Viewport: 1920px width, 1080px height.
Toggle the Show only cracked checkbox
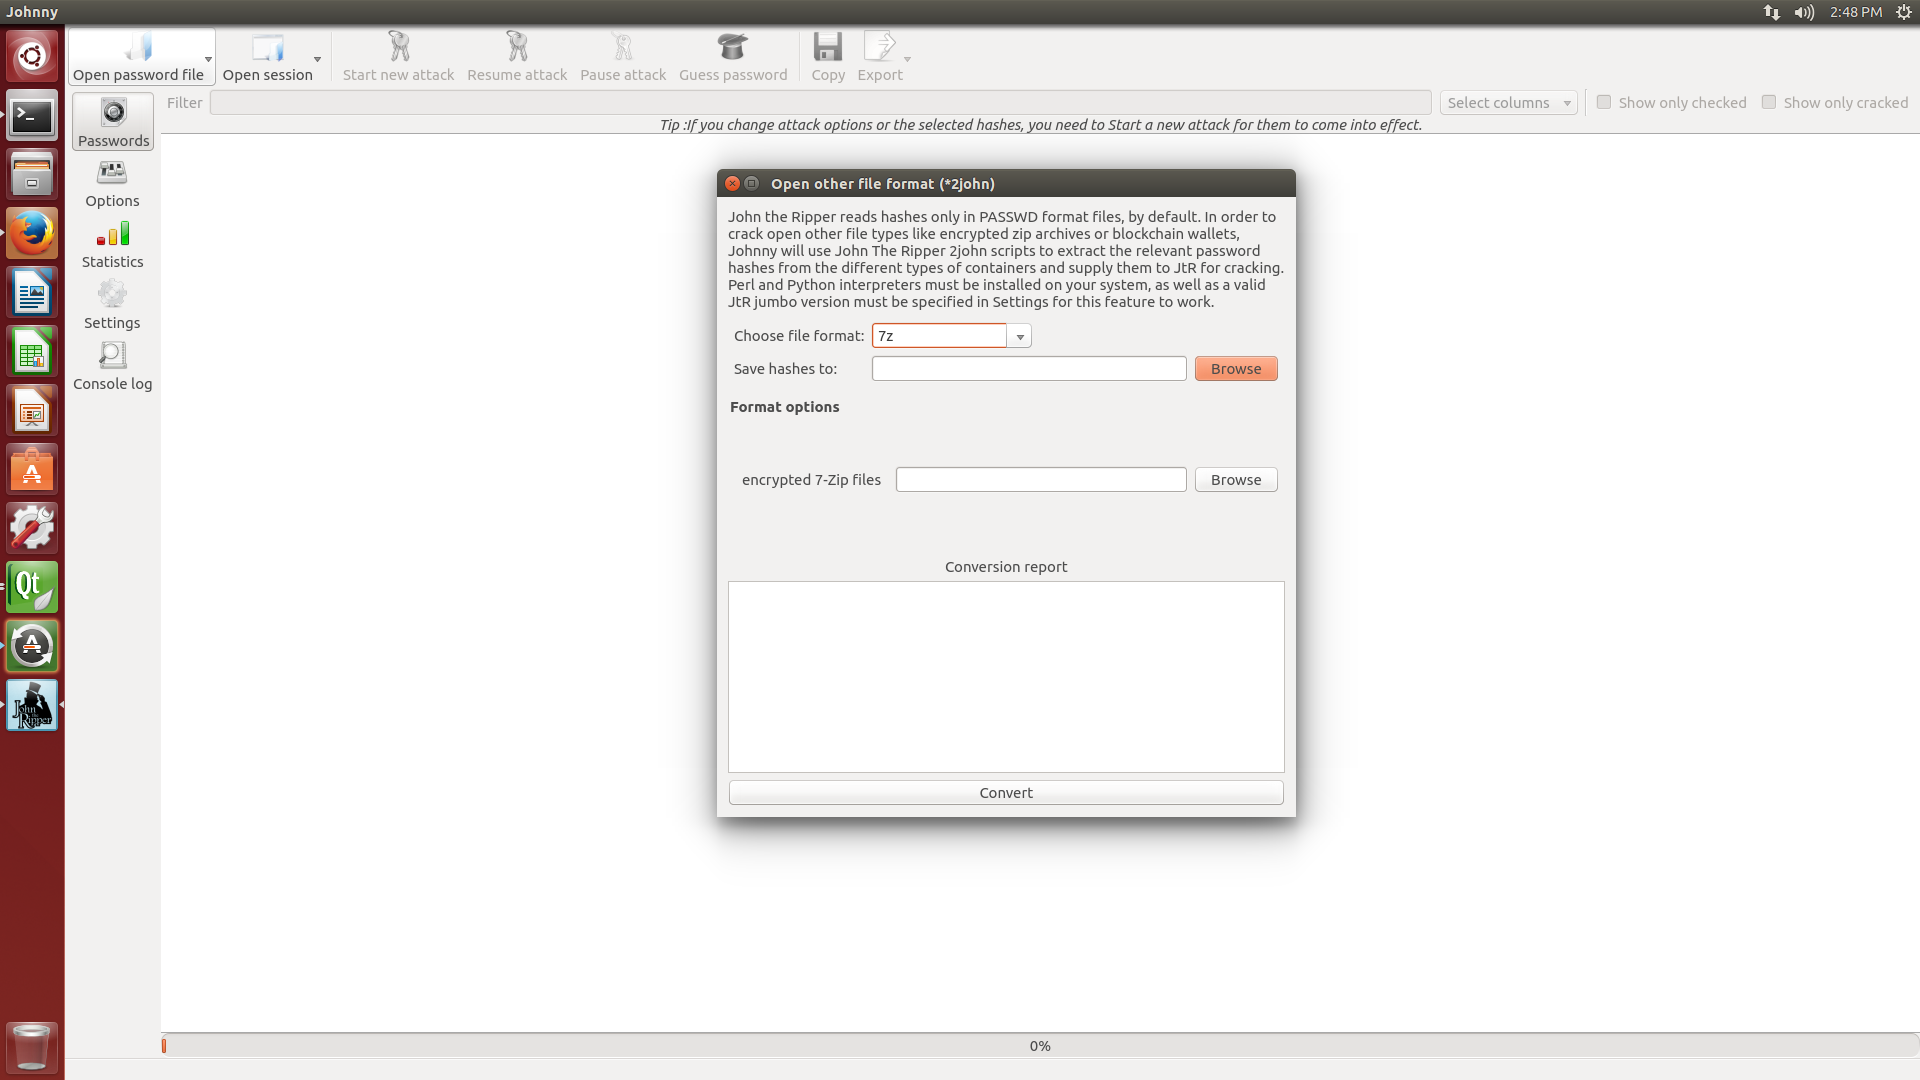pos(1768,102)
